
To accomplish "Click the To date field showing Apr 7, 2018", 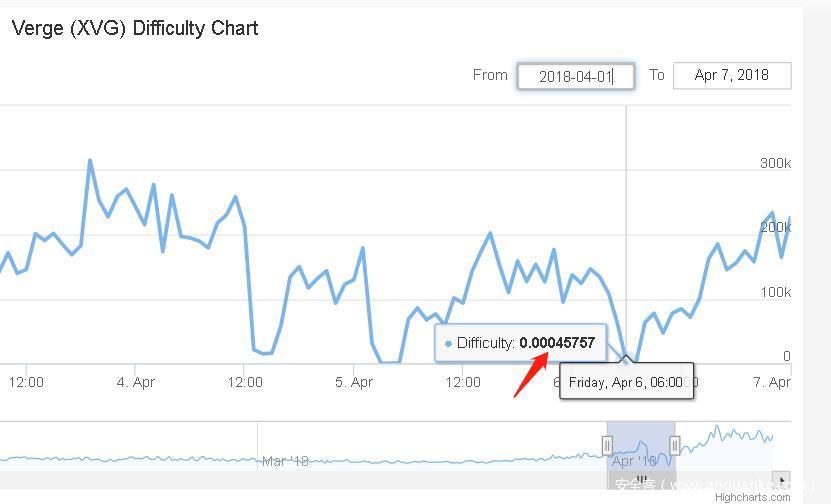I will [x=732, y=75].
